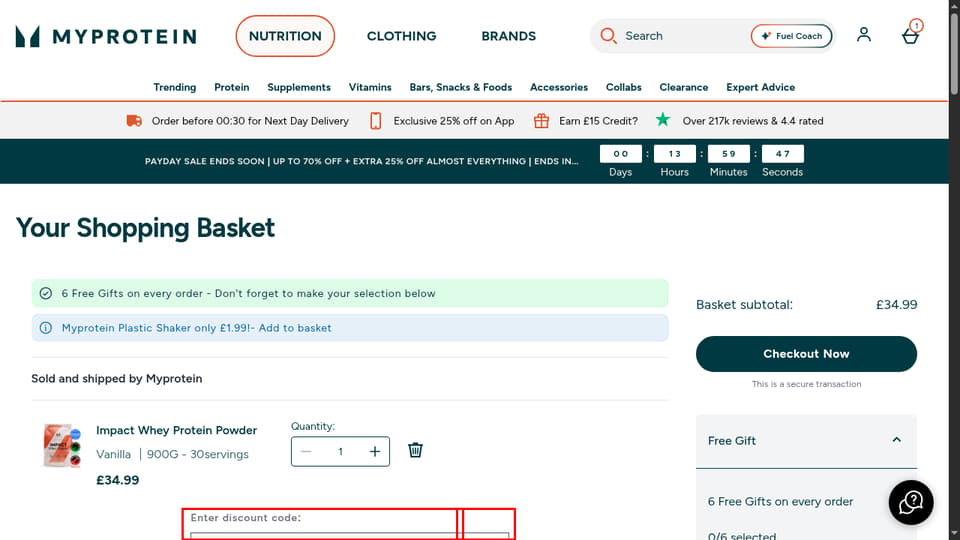Open the Protein menu
This screenshot has width=960, height=540.
[x=231, y=87]
